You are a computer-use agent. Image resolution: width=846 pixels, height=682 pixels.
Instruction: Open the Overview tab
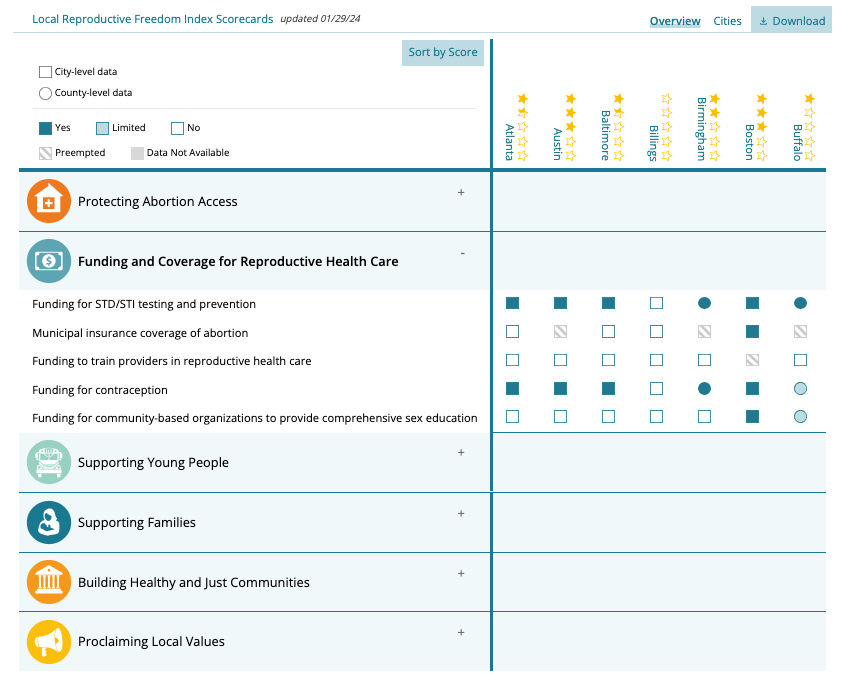675,19
